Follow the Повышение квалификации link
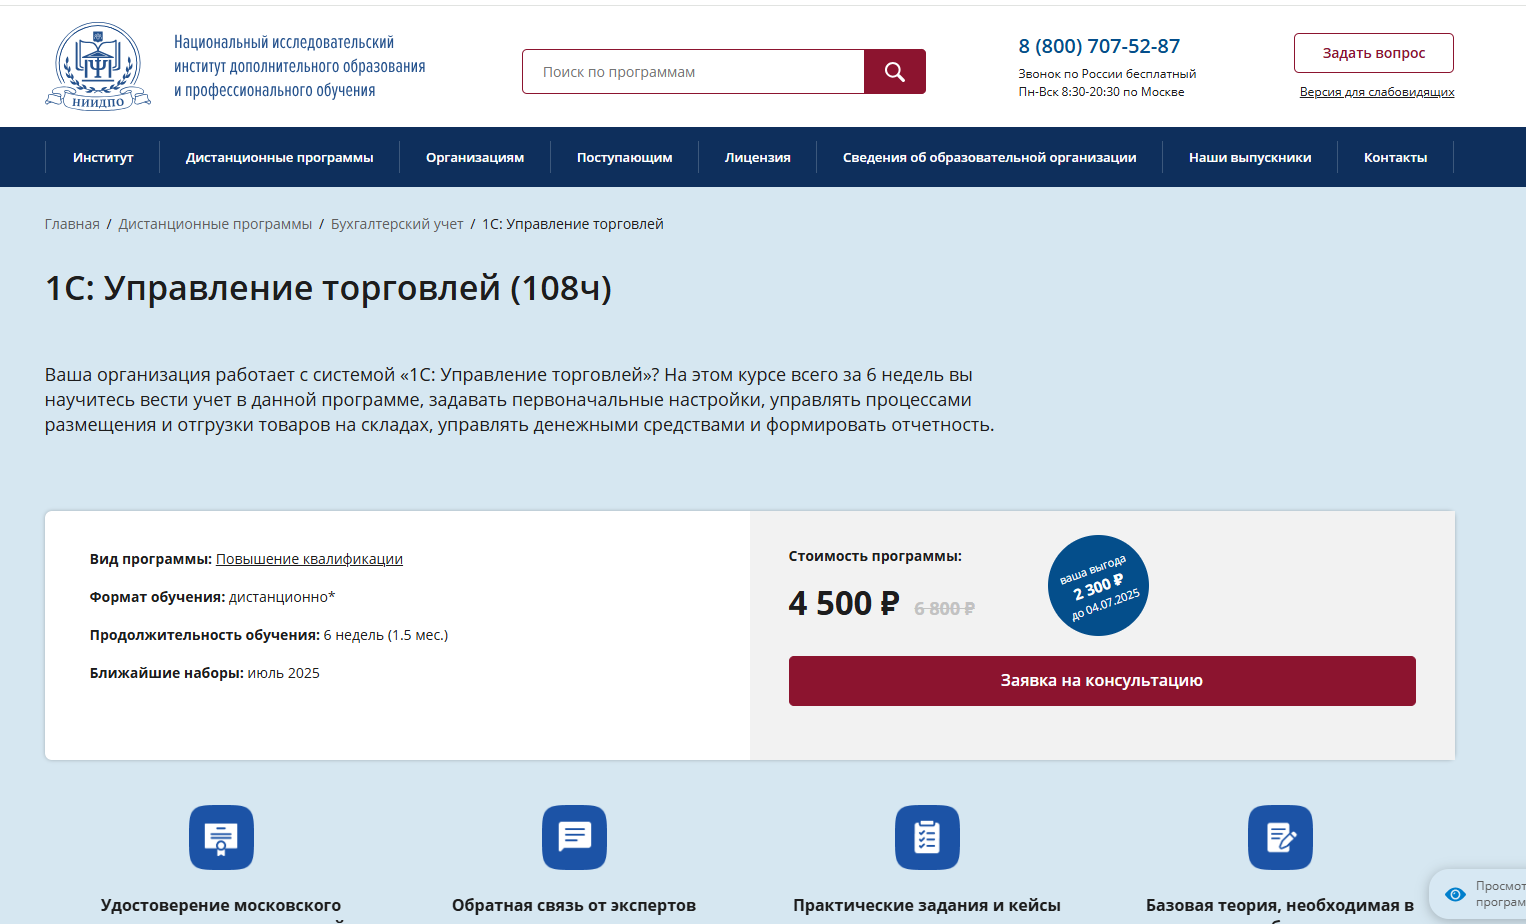The height and width of the screenshot is (924, 1526). 309,559
